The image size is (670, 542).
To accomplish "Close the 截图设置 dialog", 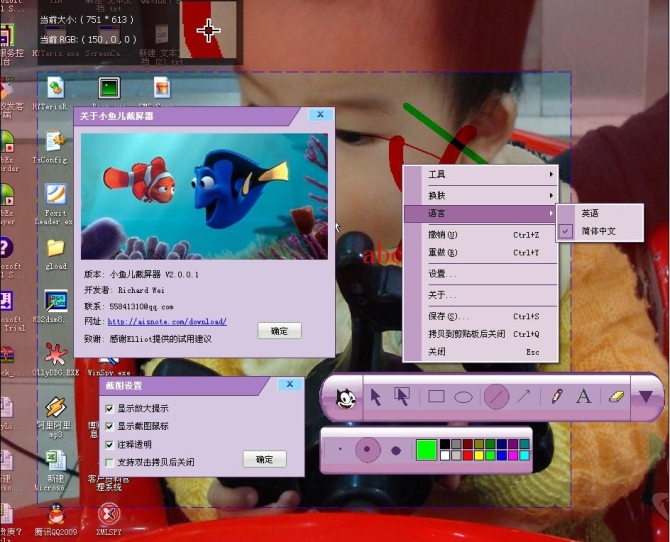I will click(x=290, y=384).
